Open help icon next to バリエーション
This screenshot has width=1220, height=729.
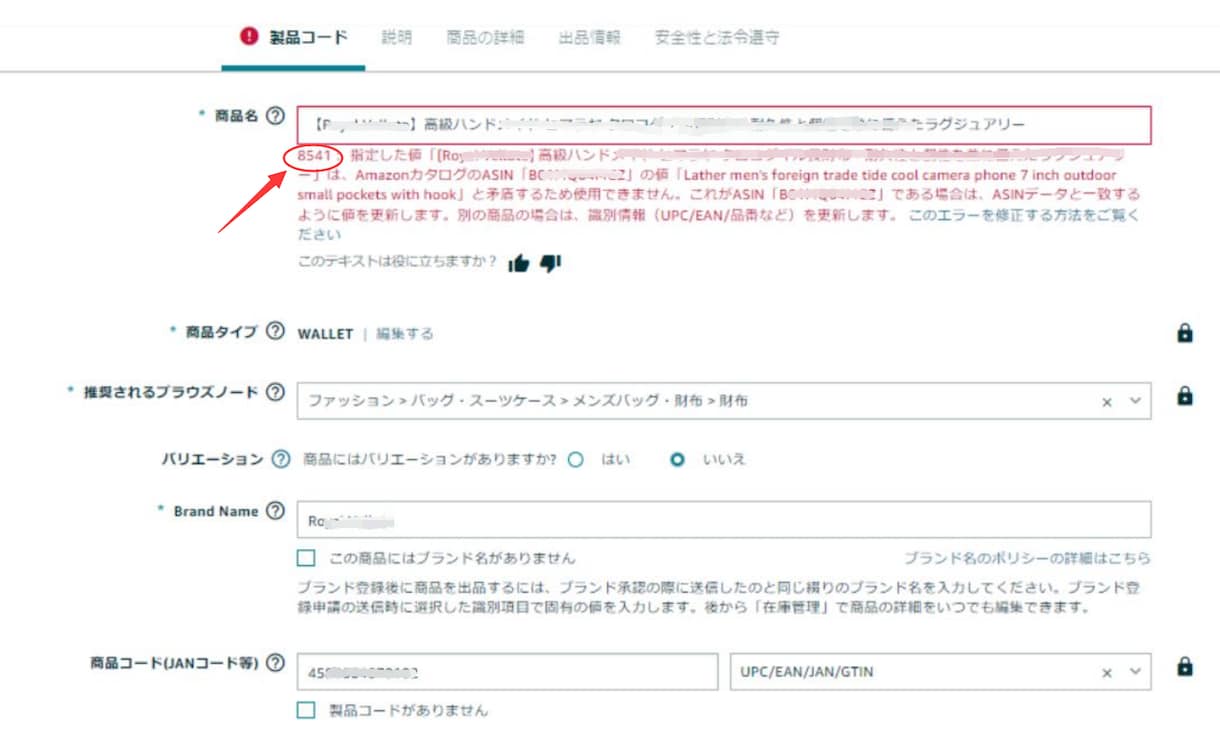[x=281, y=459]
